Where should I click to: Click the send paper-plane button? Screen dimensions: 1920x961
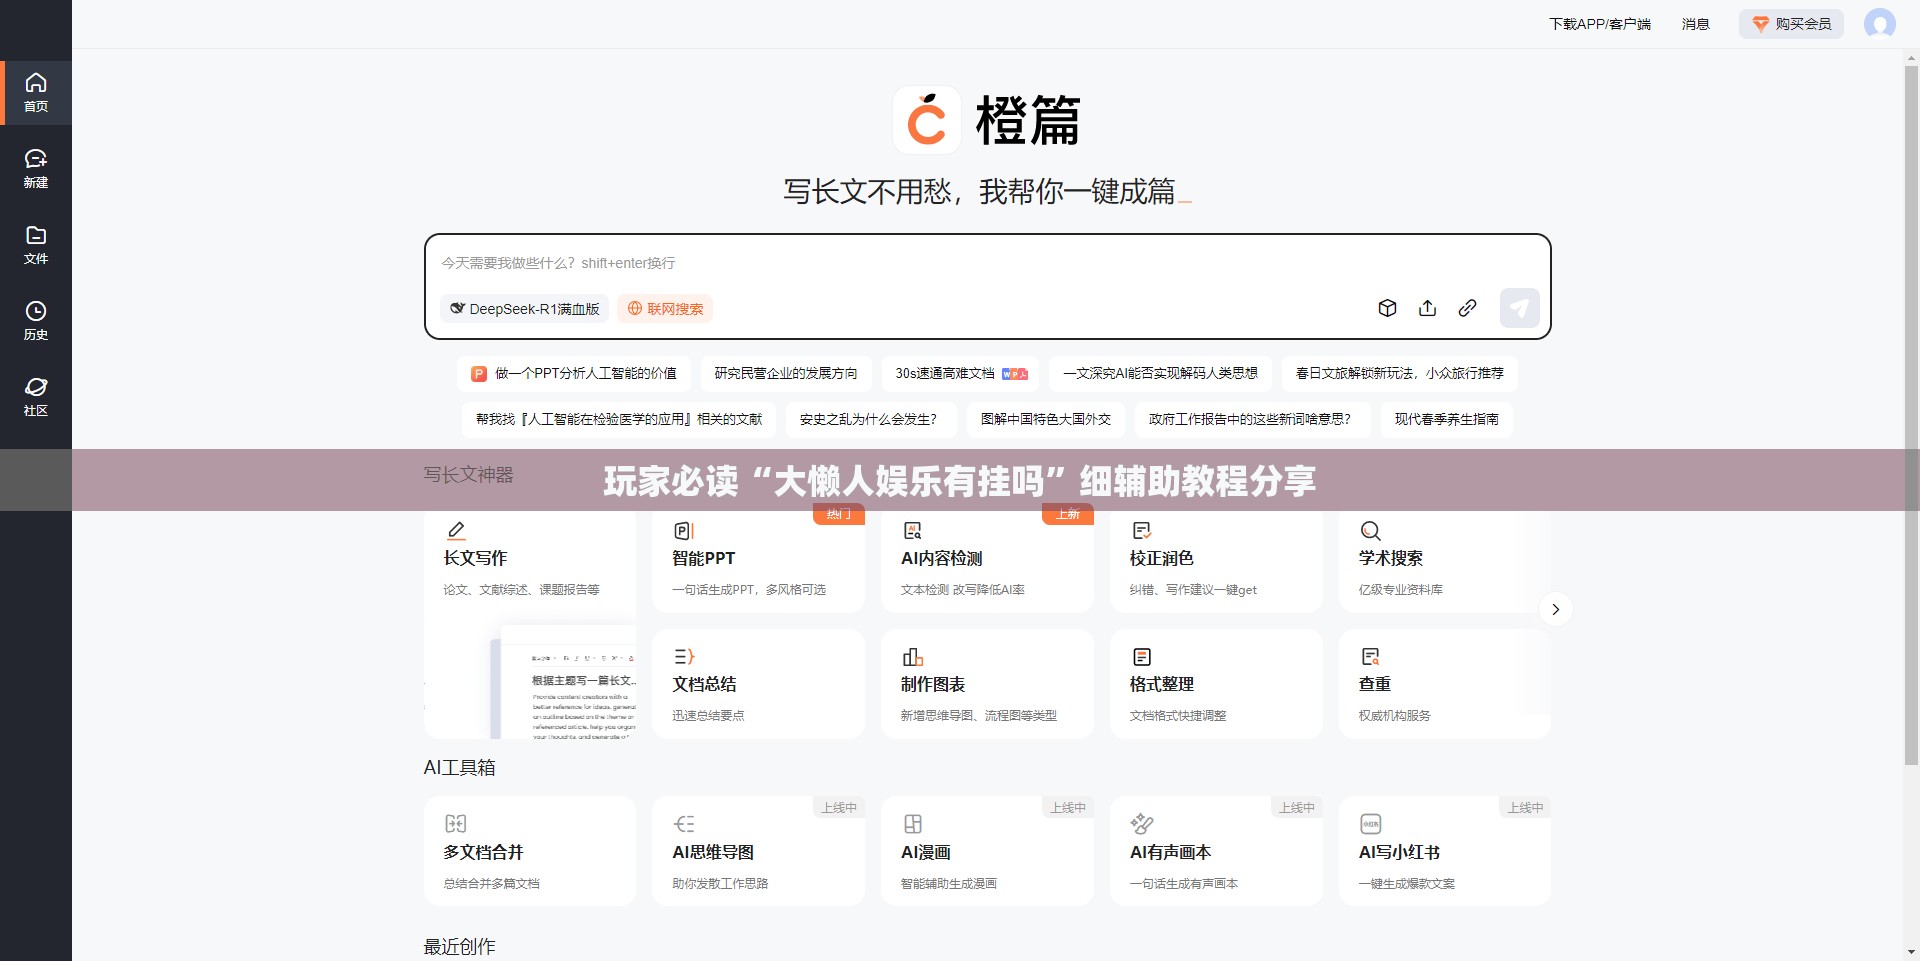coord(1519,308)
